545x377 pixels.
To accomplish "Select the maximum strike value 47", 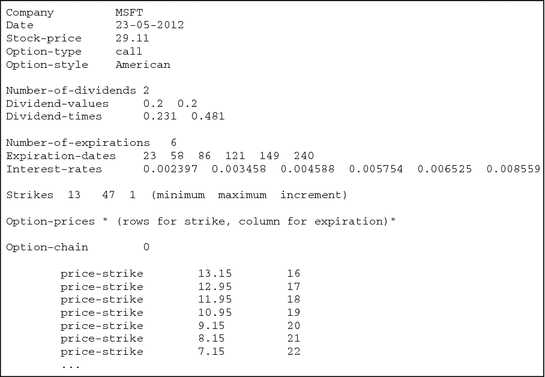I will tap(108, 195).
